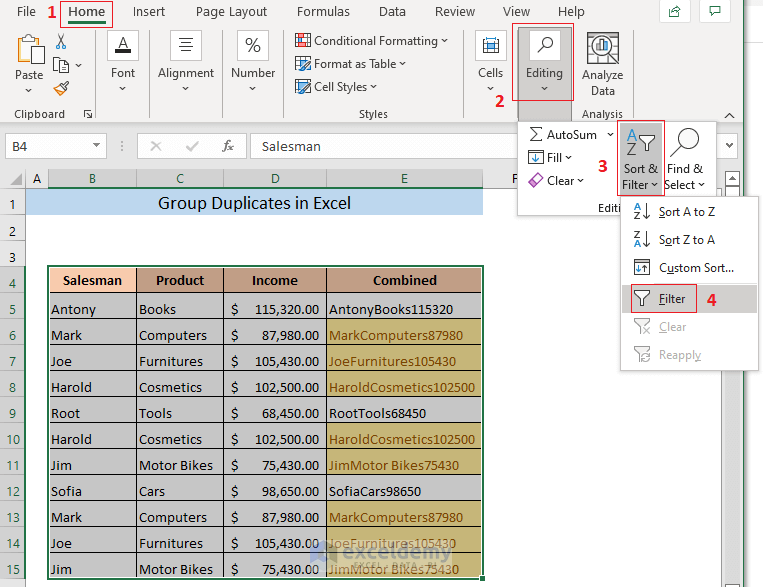This screenshot has height=587, width=763.
Task: Open the Comments speech bubble icon
Action: click(x=714, y=12)
